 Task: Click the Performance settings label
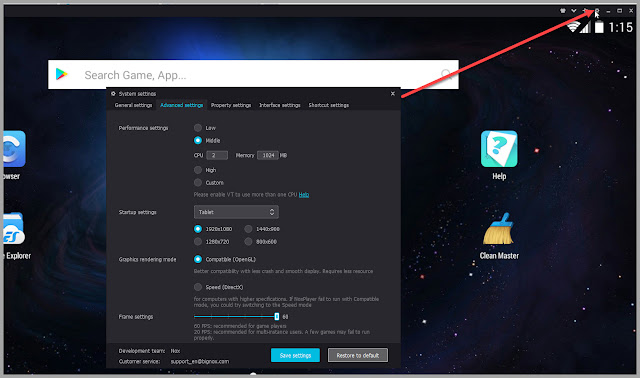(x=143, y=128)
